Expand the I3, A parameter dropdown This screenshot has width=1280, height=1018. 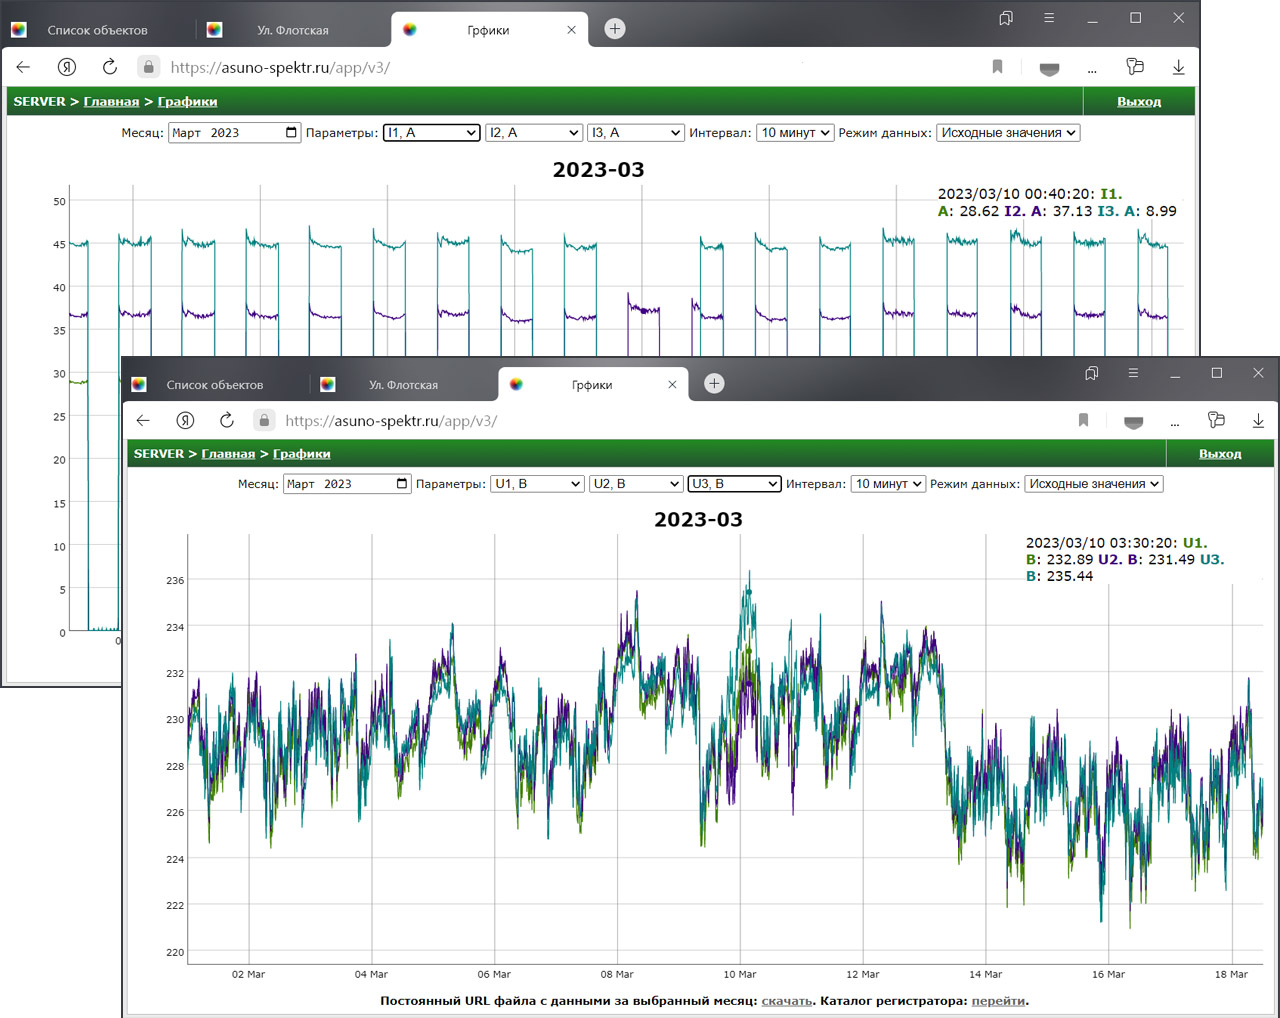click(636, 132)
